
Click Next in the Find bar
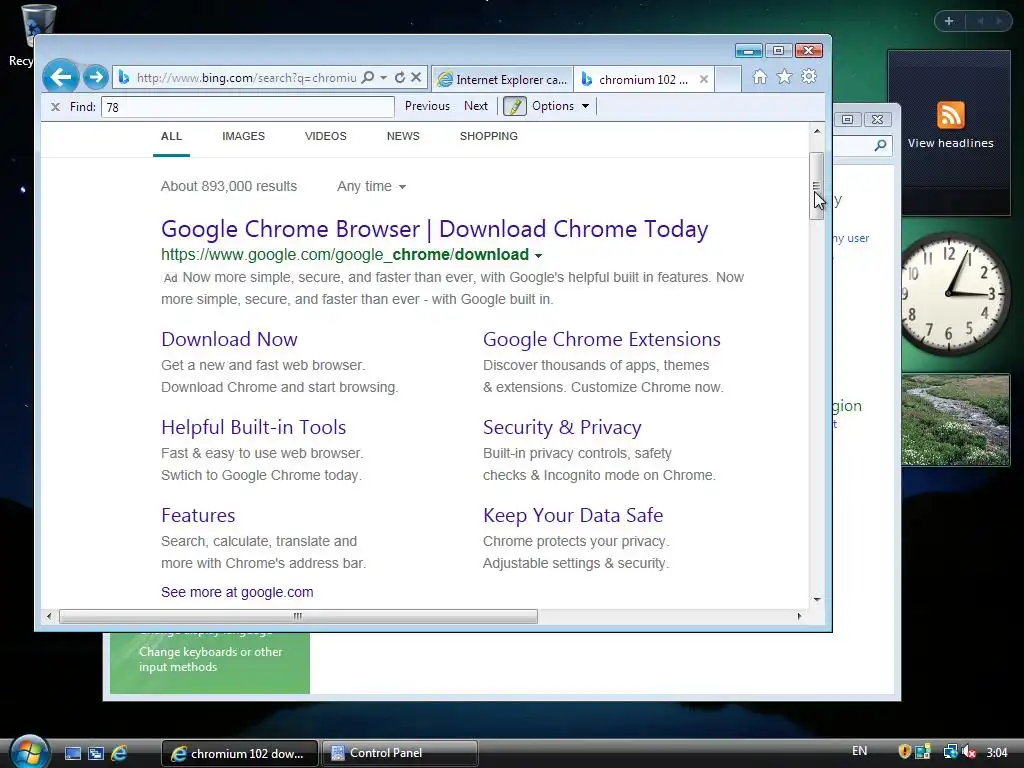[x=476, y=106]
